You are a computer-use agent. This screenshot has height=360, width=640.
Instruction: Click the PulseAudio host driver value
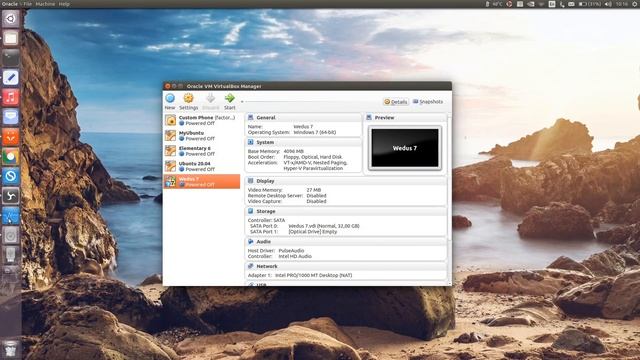point(291,251)
